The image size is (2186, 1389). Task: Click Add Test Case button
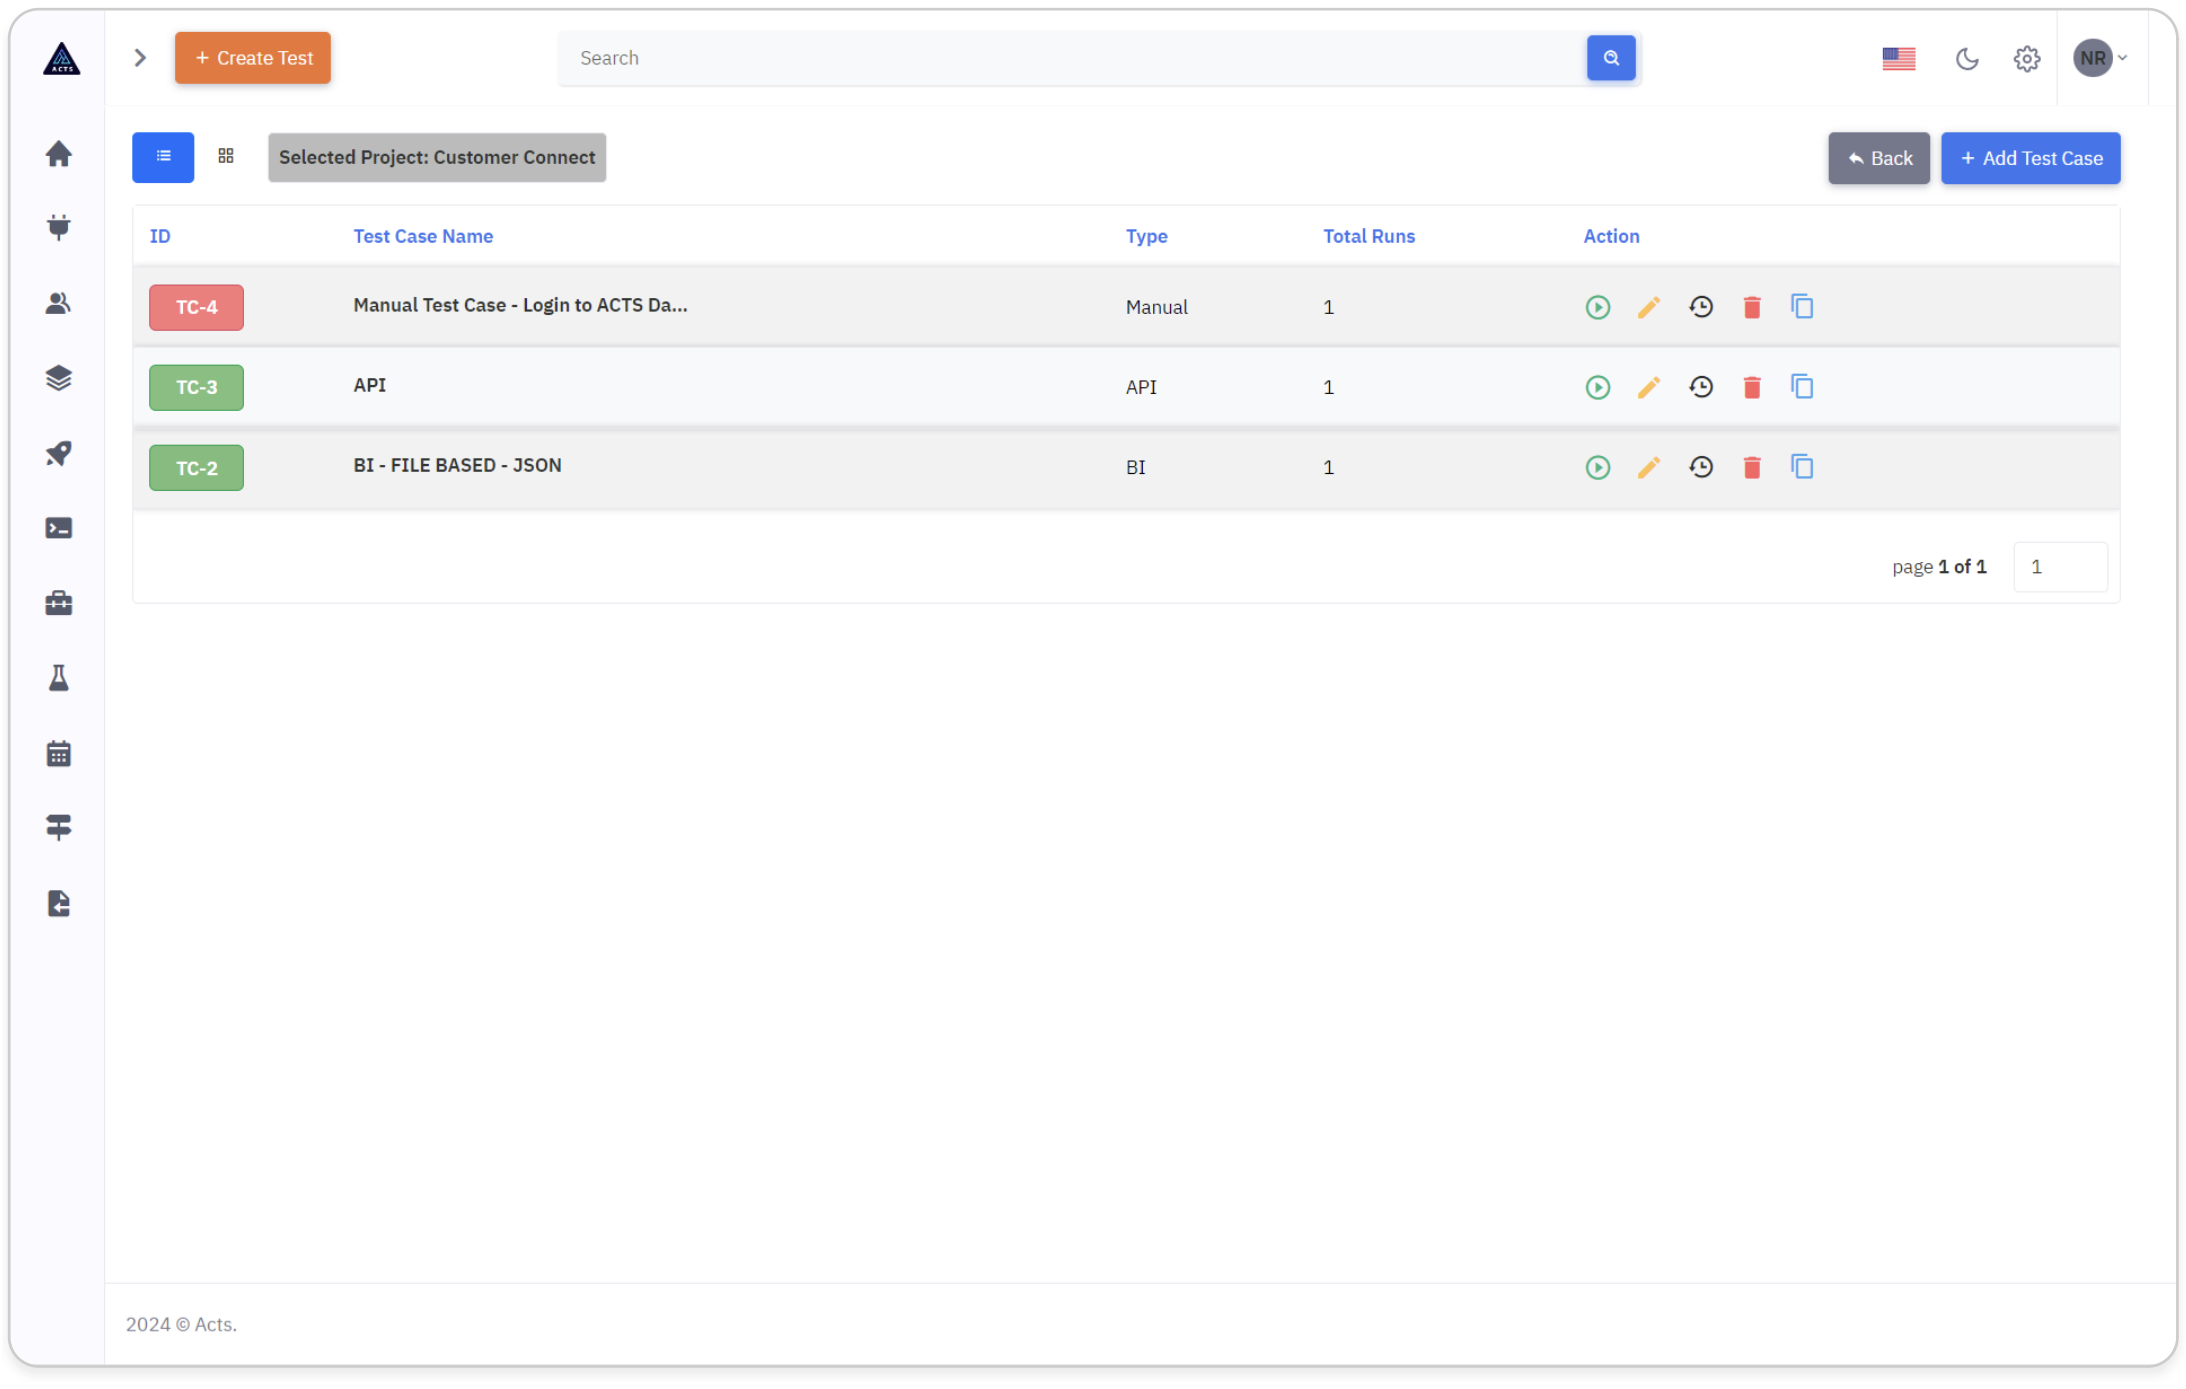[2030, 158]
